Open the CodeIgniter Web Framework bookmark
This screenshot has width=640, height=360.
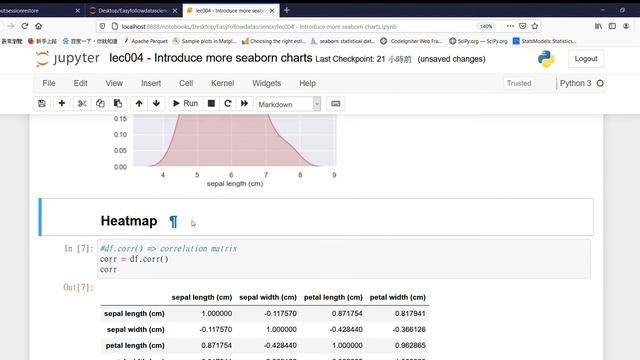(x=412, y=41)
